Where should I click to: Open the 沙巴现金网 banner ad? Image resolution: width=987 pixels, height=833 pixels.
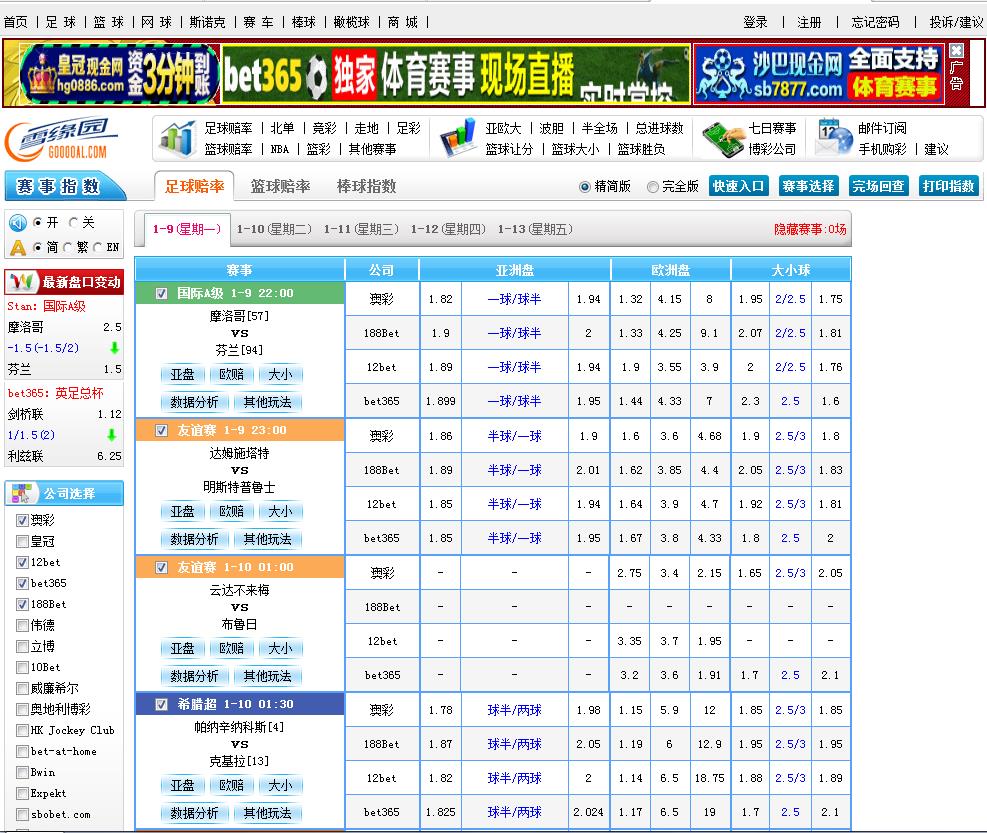click(x=819, y=74)
